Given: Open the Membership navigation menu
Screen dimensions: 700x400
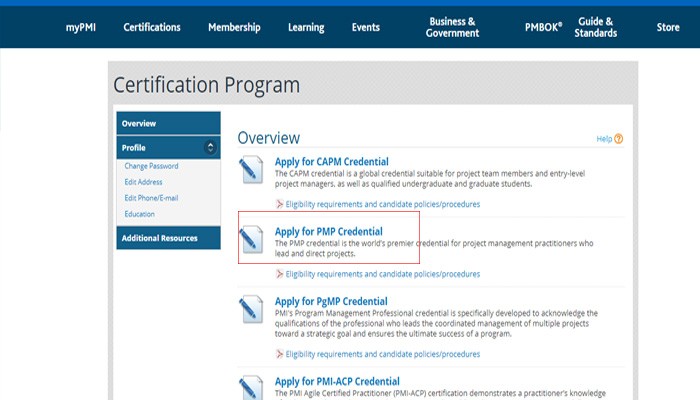Looking at the screenshot, I should [234, 27].
